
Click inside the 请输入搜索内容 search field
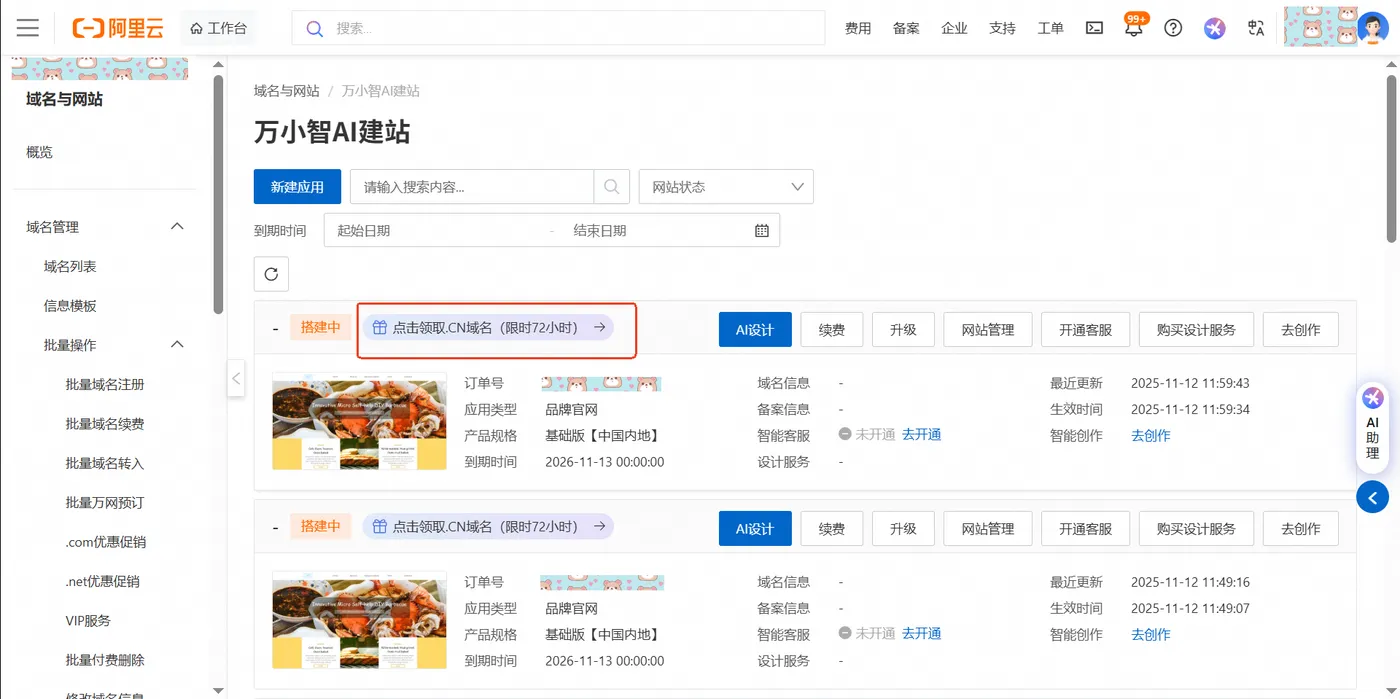pos(470,186)
